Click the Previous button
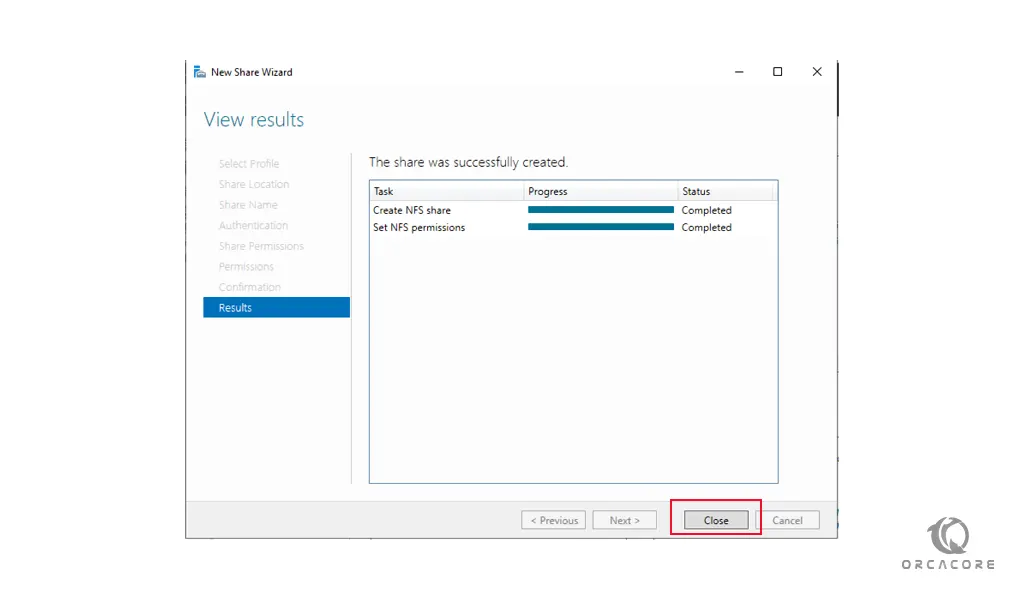The image size is (1024, 600). pyautogui.click(x=554, y=520)
